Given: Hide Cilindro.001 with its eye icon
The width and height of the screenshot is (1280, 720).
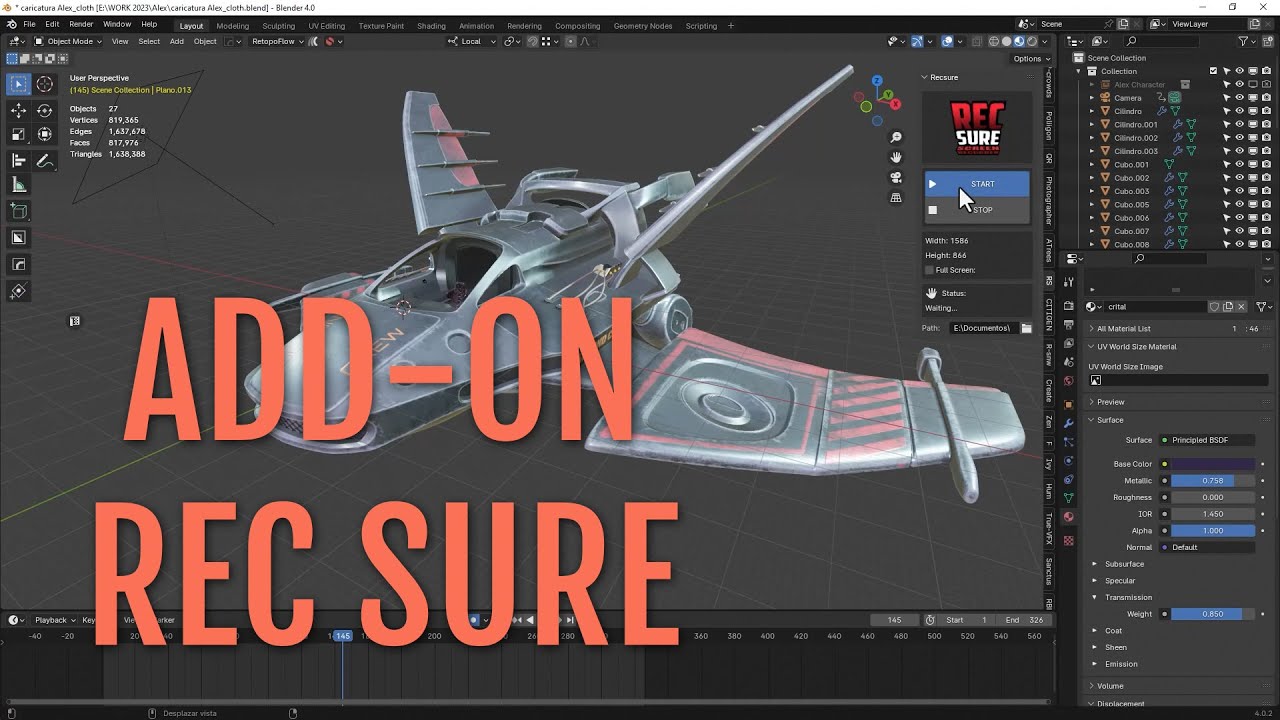Looking at the screenshot, I should point(1239,125).
